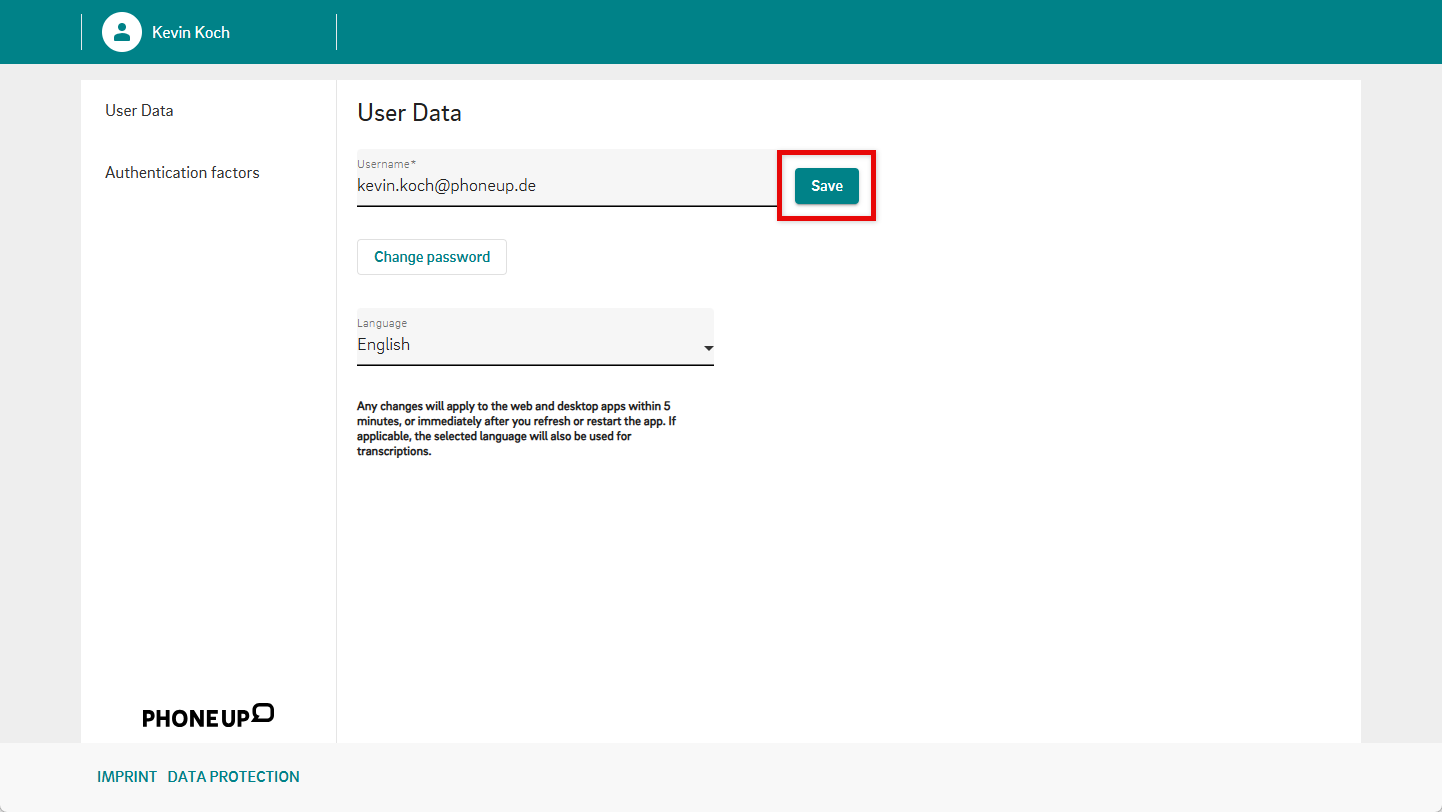
Task: Select the English value in Language field
Action: pyautogui.click(x=384, y=345)
